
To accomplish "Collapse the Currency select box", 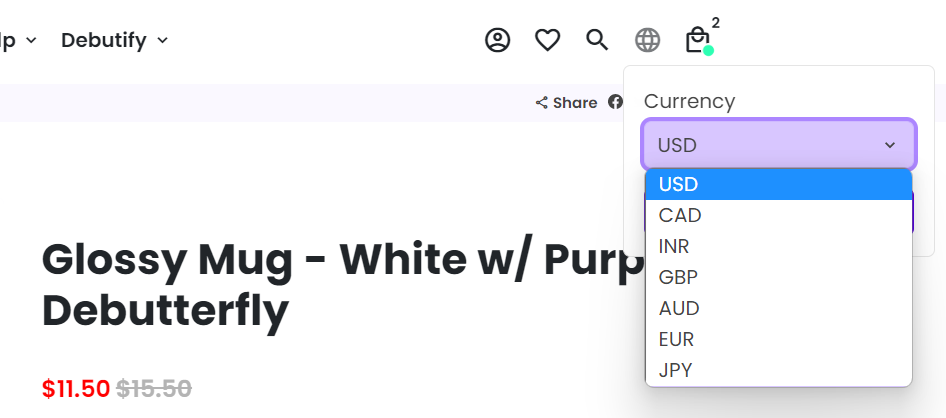I will pyautogui.click(x=778, y=145).
